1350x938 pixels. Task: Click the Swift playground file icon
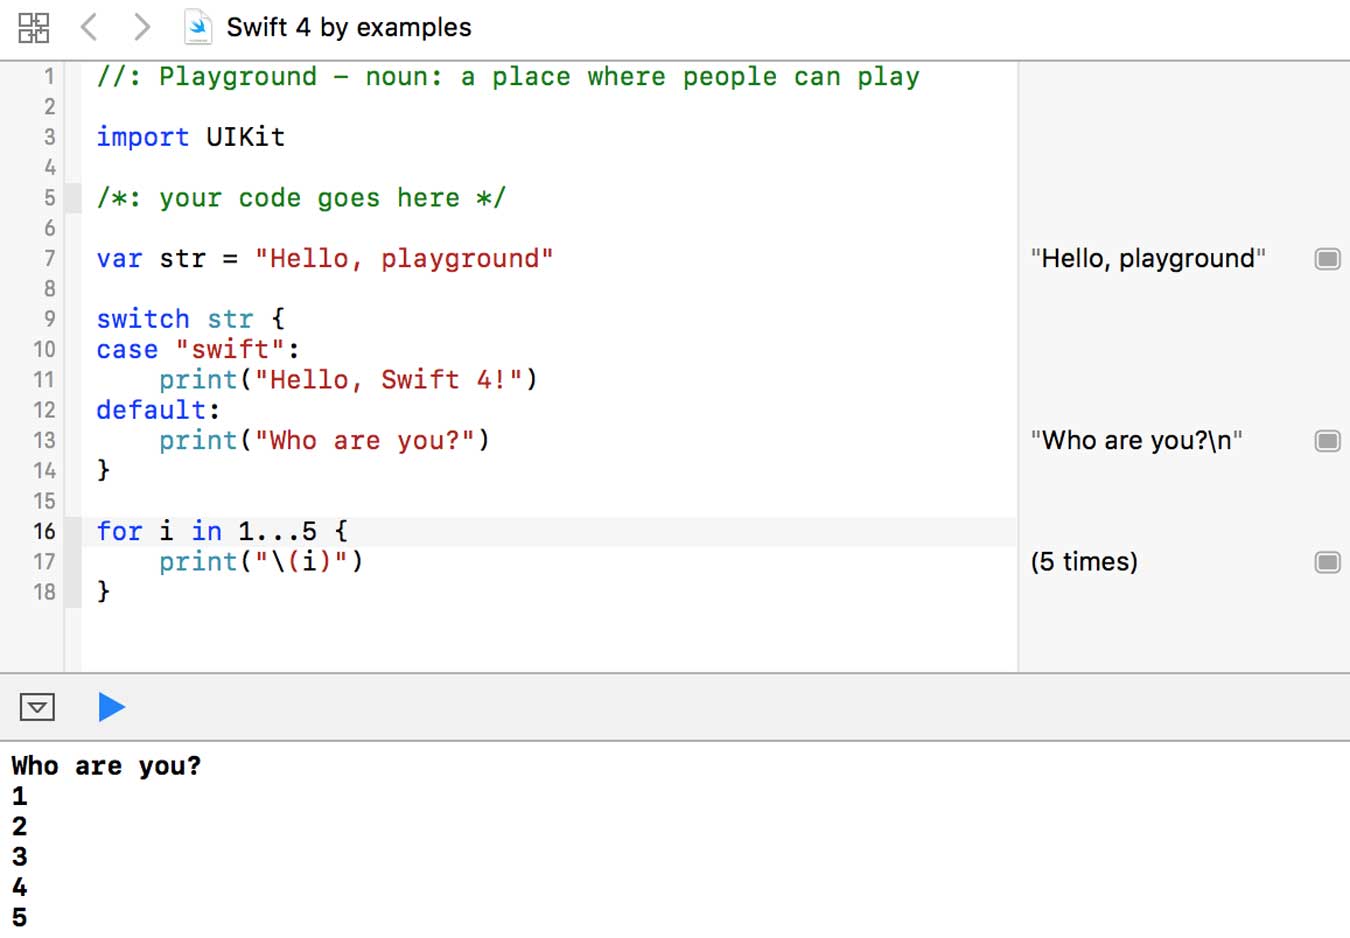pos(198,27)
